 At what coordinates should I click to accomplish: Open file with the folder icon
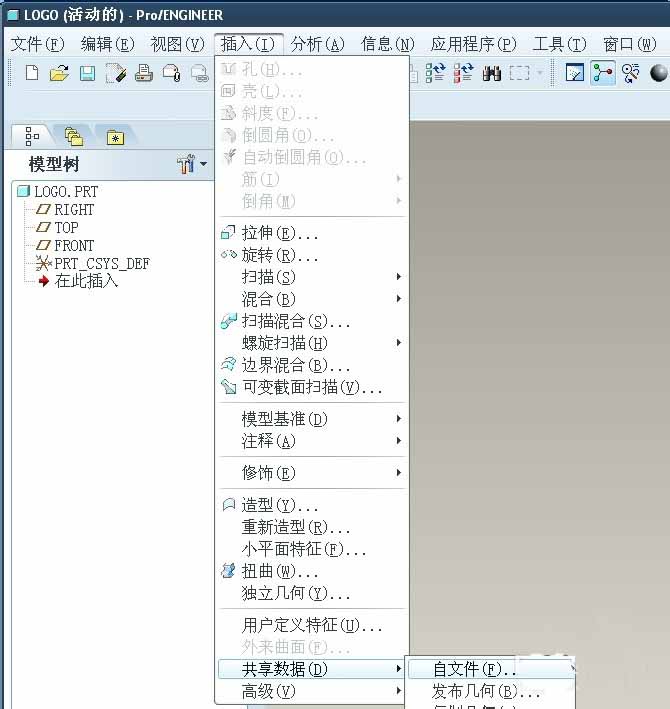pyautogui.click(x=59, y=73)
